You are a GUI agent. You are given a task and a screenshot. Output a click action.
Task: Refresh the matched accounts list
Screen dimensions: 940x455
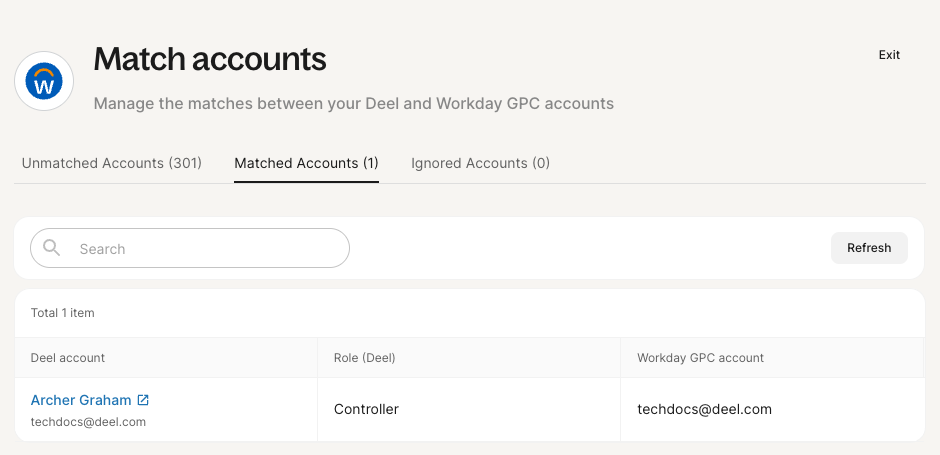tap(869, 248)
